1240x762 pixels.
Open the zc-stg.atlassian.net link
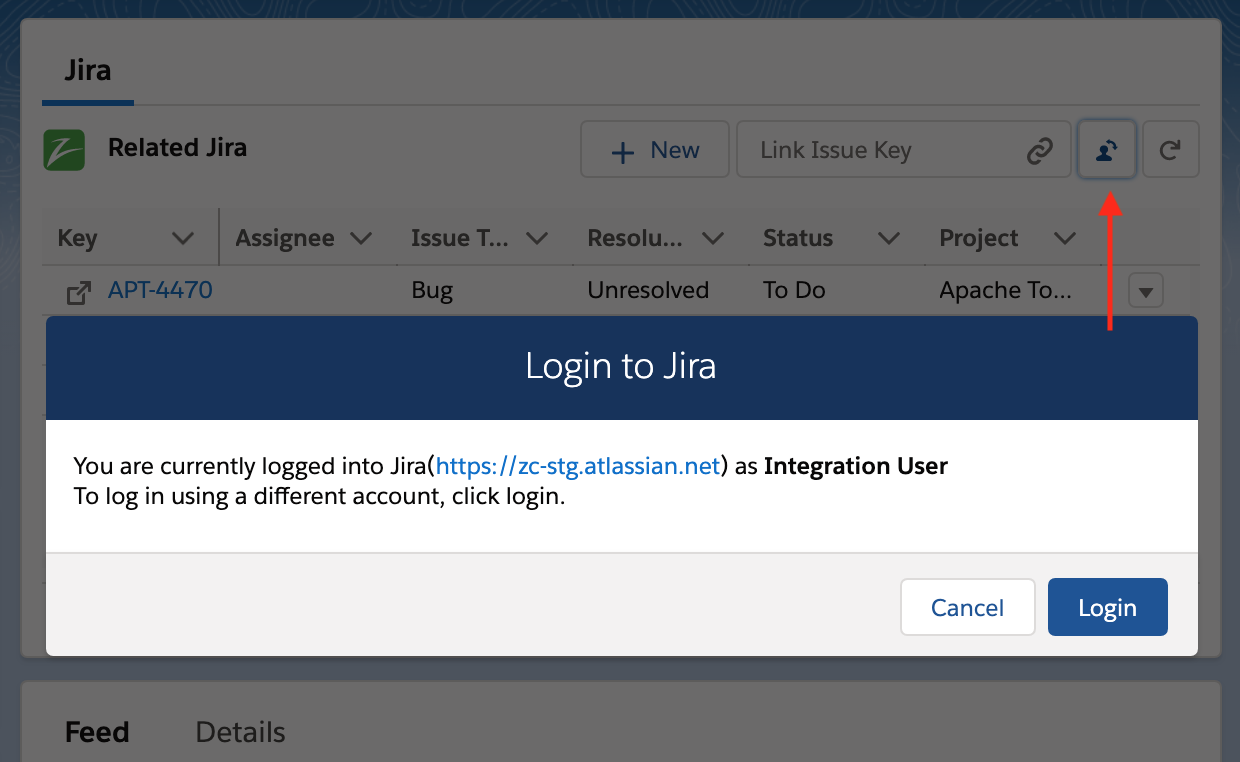click(x=577, y=466)
